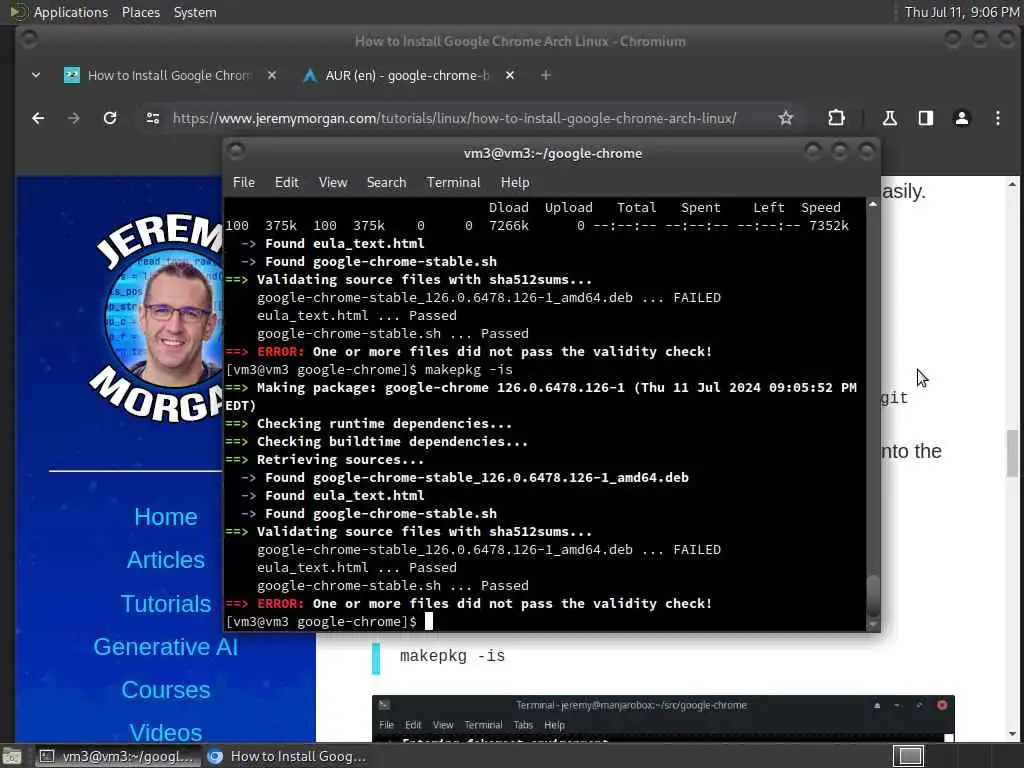Viewport: 1024px width, 768px height.
Task: Open the terminal View menu
Action: click(x=333, y=183)
